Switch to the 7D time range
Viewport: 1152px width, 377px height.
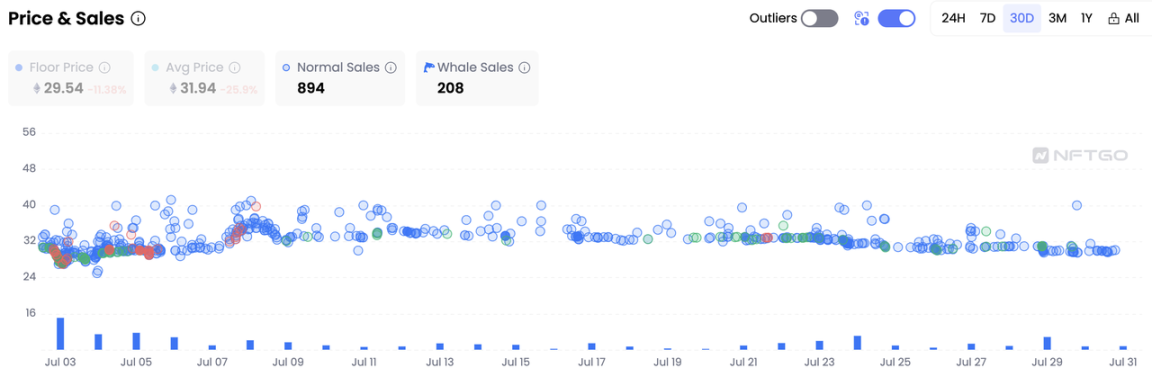coord(988,18)
